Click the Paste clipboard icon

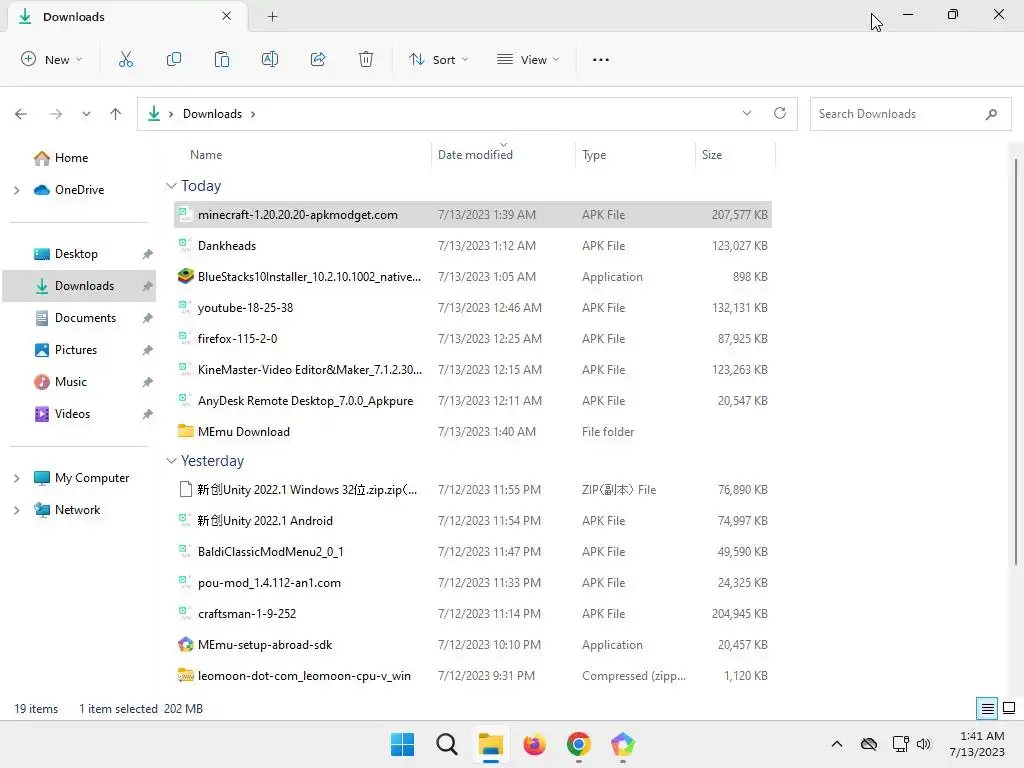pos(222,59)
